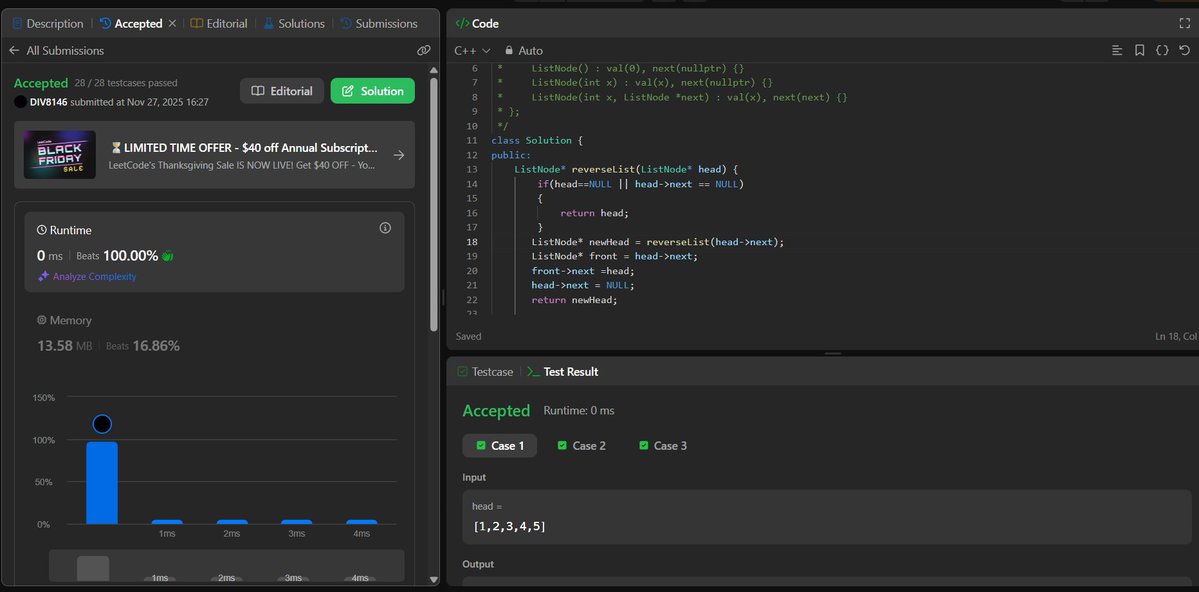The height and width of the screenshot is (592, 1199).
Task: Click the left panel vertical scrollbar
Action: pos(434,204)
